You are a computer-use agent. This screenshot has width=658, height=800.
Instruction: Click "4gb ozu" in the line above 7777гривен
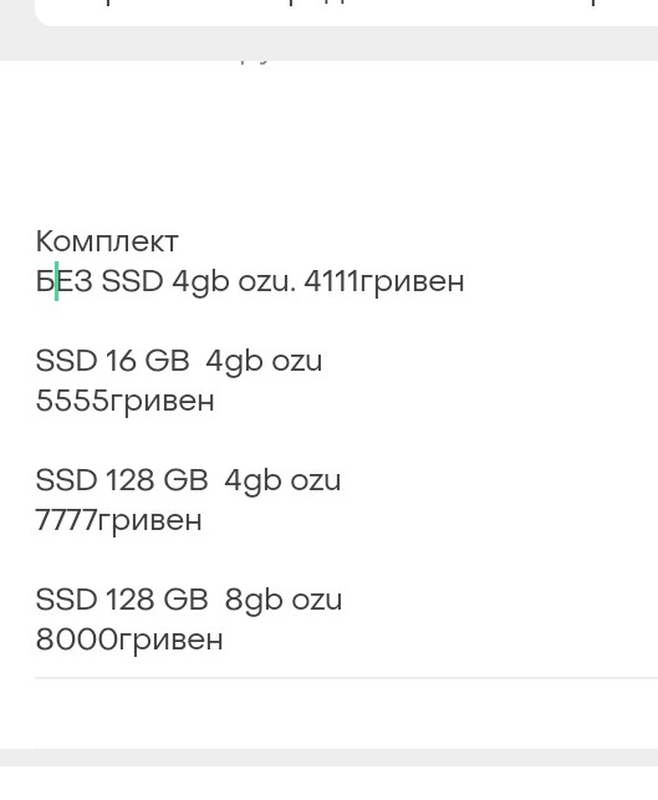(282, 480)
